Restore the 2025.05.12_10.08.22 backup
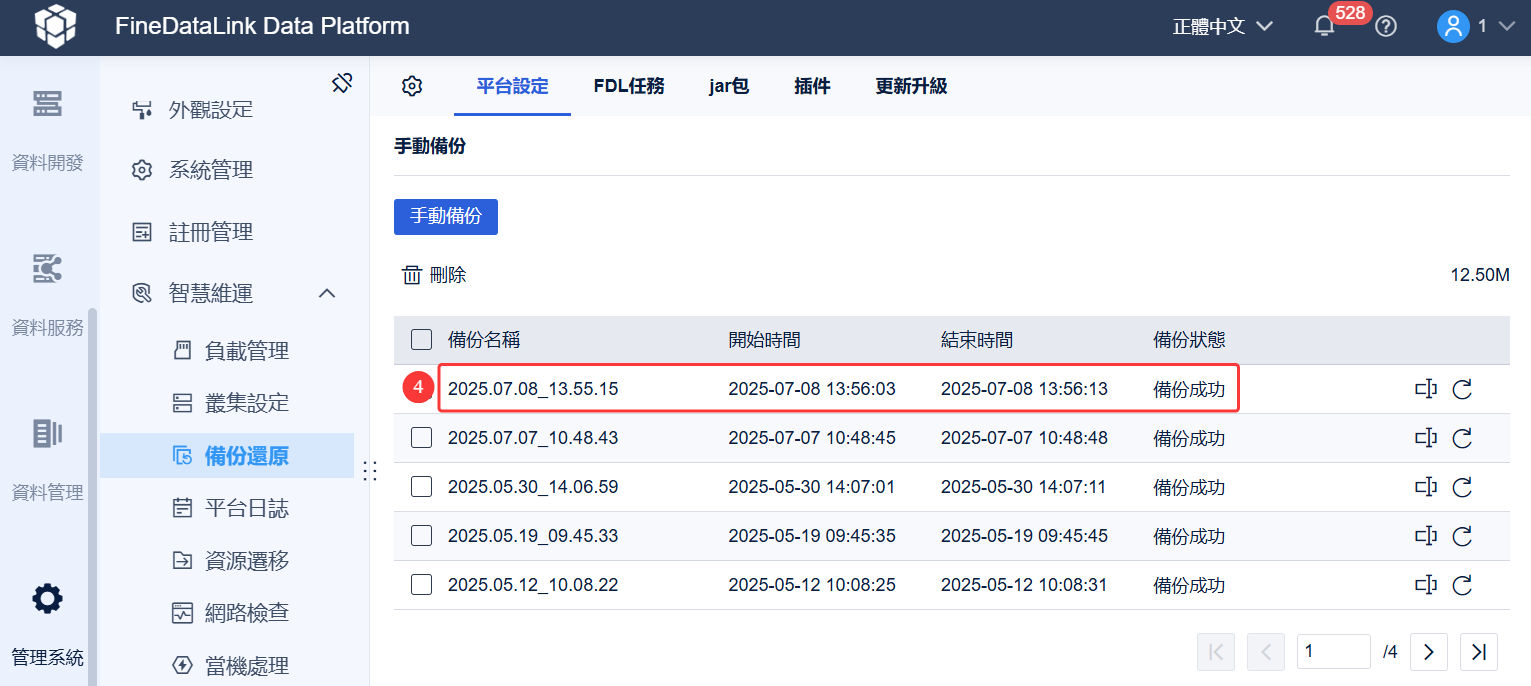The width and height of the screenshot is (1531, 686). coord(1462,585)
